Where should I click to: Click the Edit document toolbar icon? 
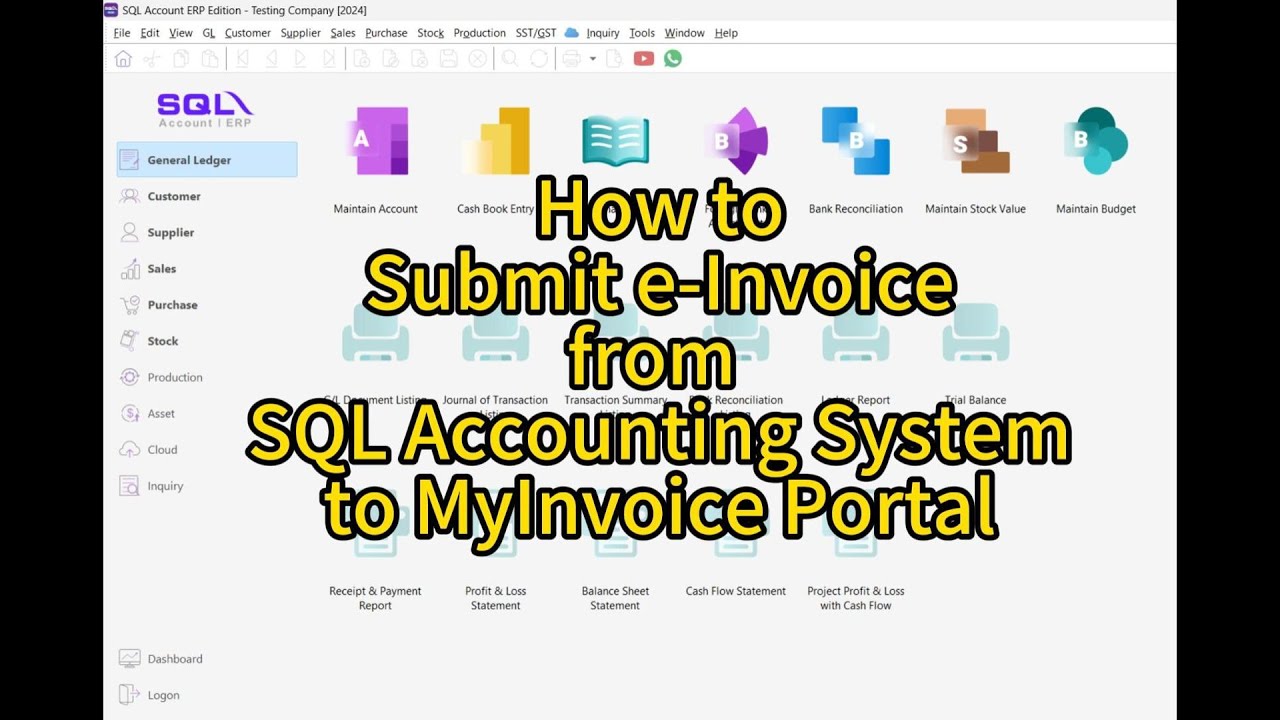pos(391,59)
